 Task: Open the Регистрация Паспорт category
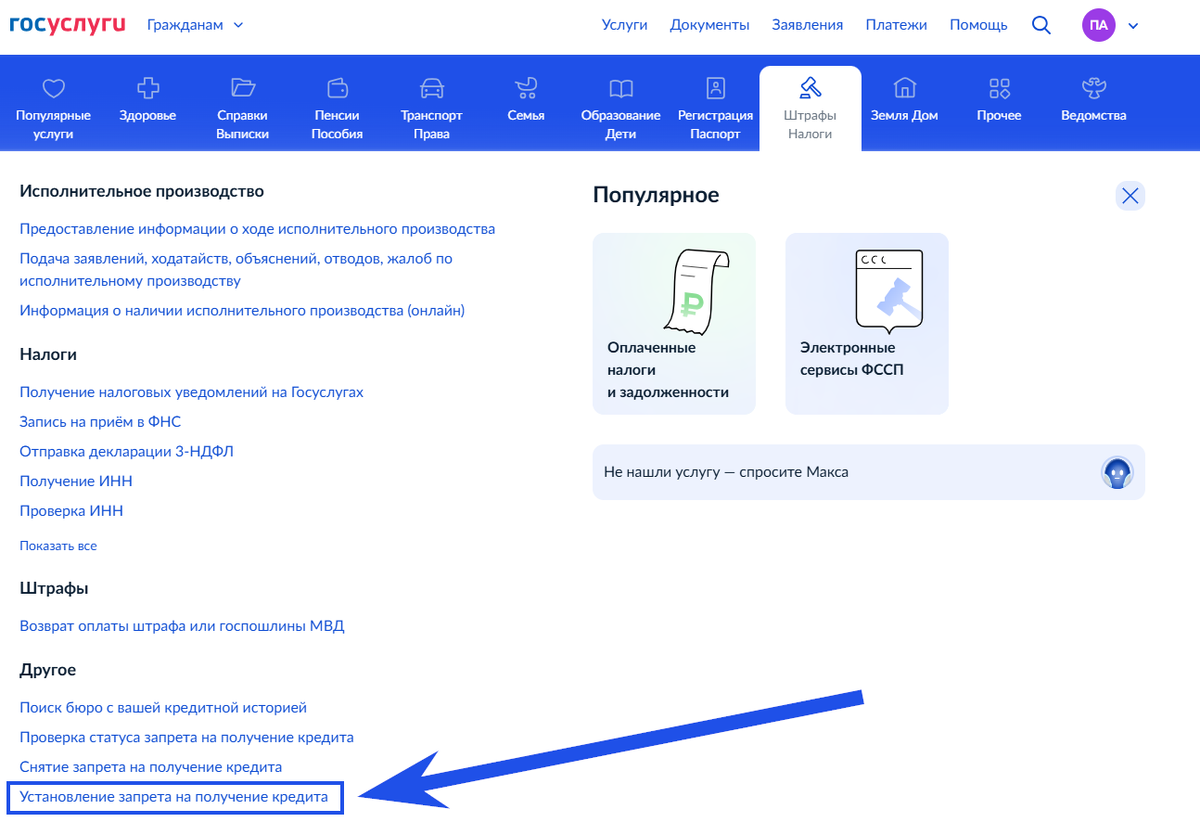click(715, 108)
